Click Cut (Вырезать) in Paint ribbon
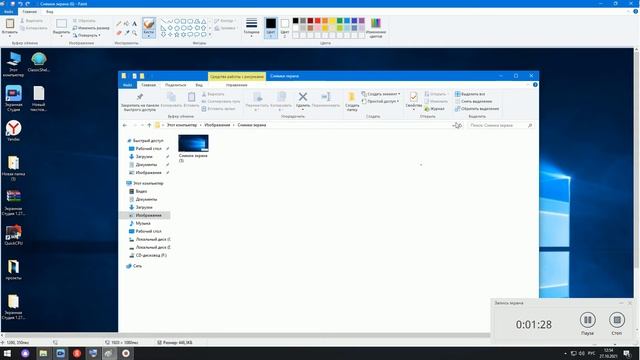The image size is (640, 360). coord(31,20)
